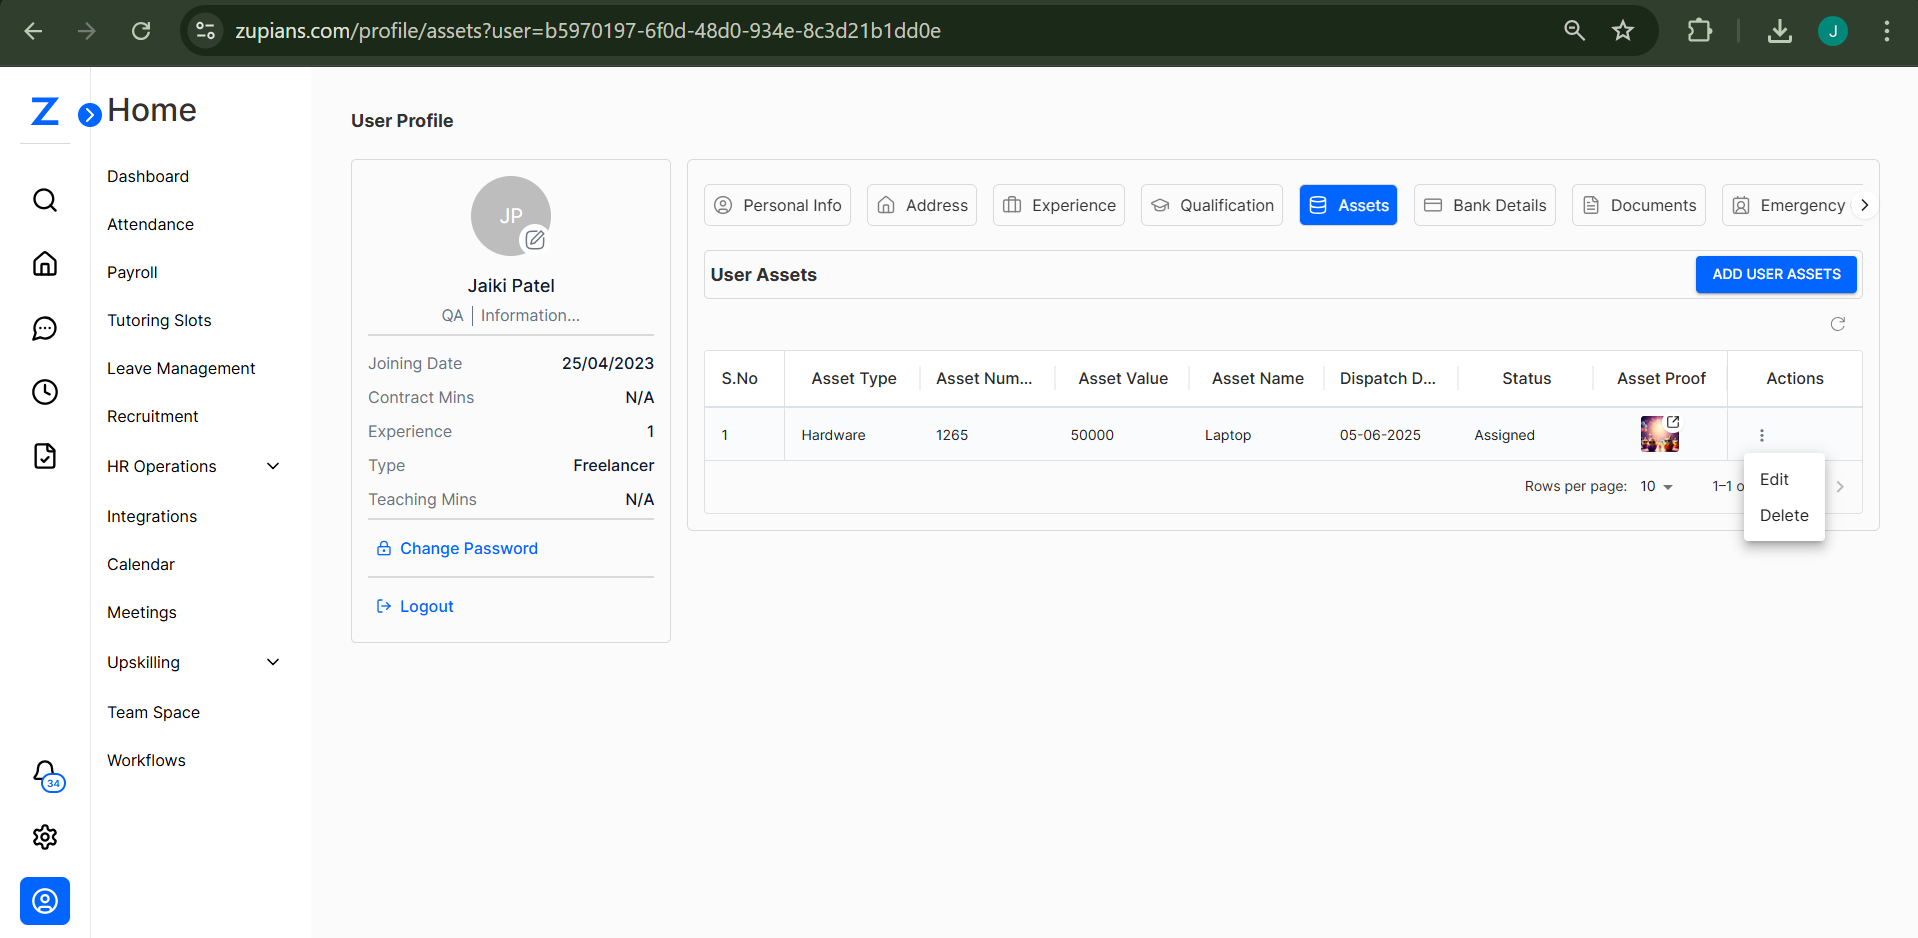Refresh the user assets table
Screen dimensions: 1918x938
coord(1837,324)
